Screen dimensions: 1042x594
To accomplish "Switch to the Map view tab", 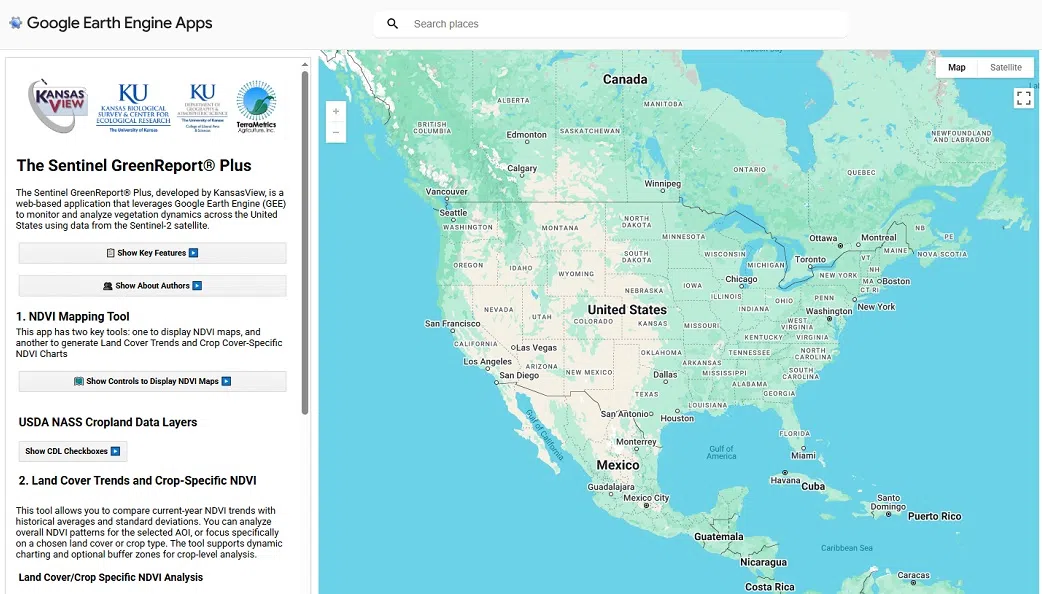I will [957, 67].
